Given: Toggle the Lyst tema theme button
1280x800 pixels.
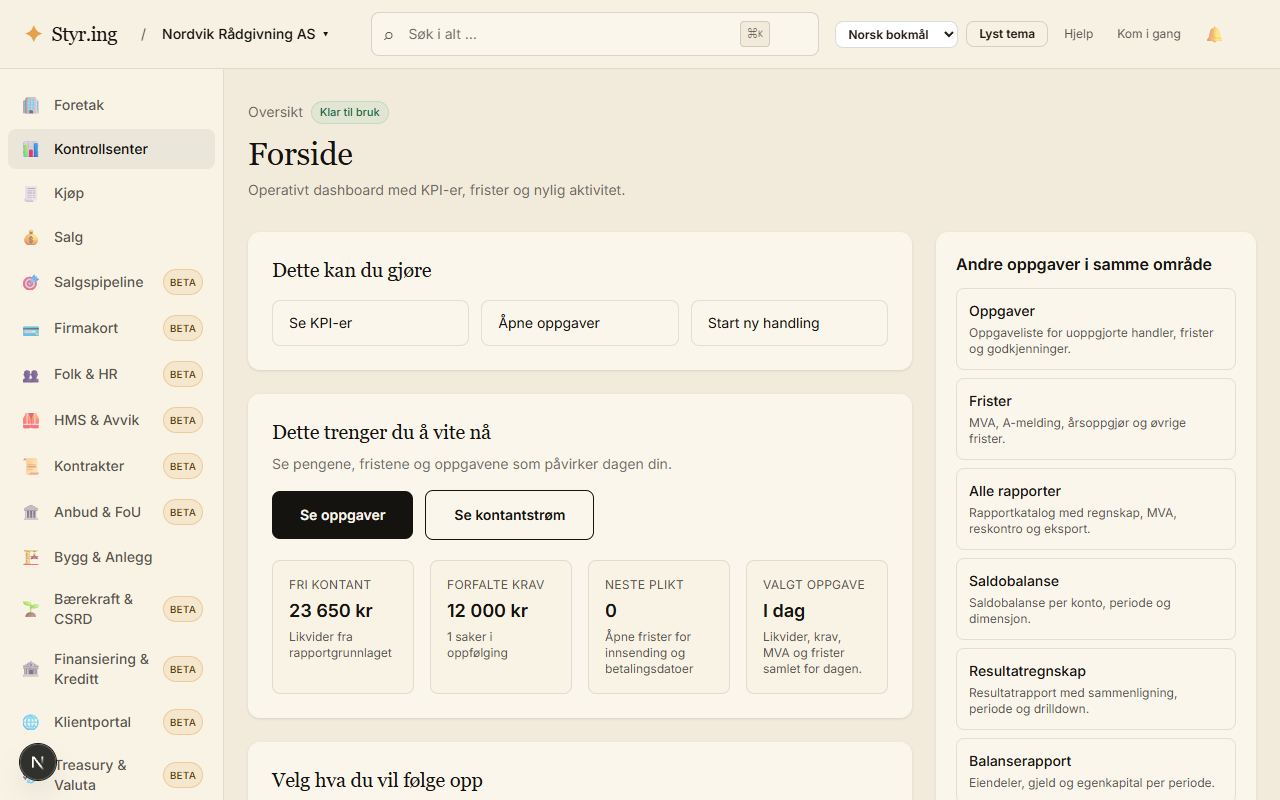Looking at the screenshot, I should pyautogui.click(x=1007, y=34).
